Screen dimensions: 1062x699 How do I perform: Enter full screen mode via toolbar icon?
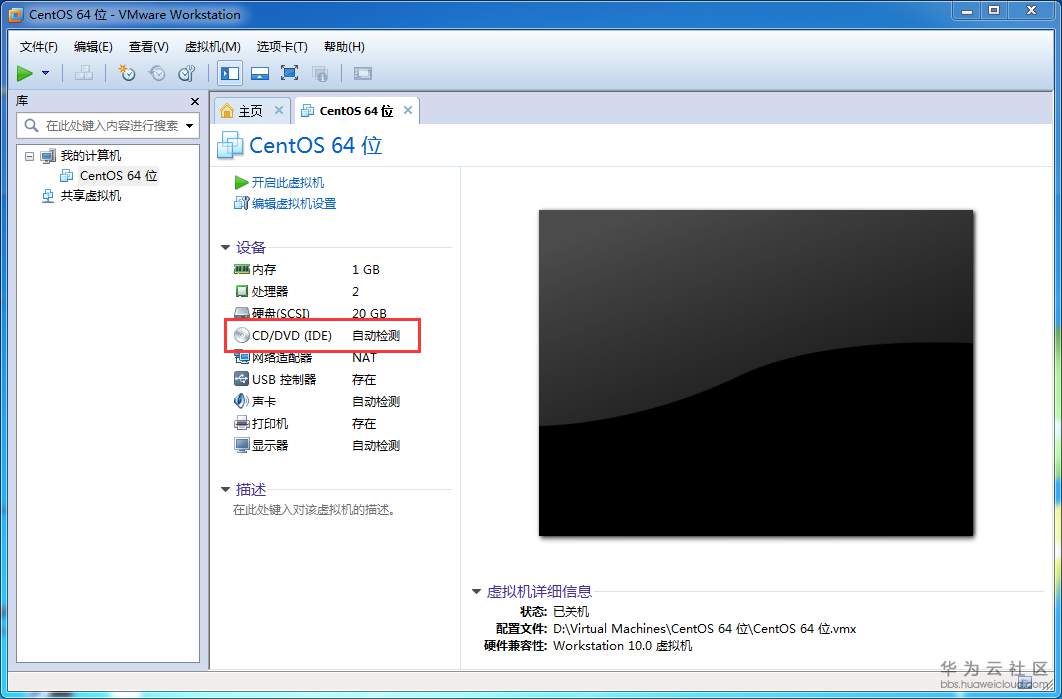tap(290, 73)
